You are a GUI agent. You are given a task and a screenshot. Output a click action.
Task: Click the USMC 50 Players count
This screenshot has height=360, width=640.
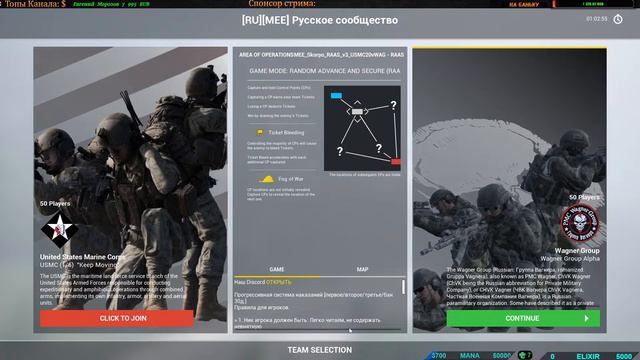coord(55,203)
